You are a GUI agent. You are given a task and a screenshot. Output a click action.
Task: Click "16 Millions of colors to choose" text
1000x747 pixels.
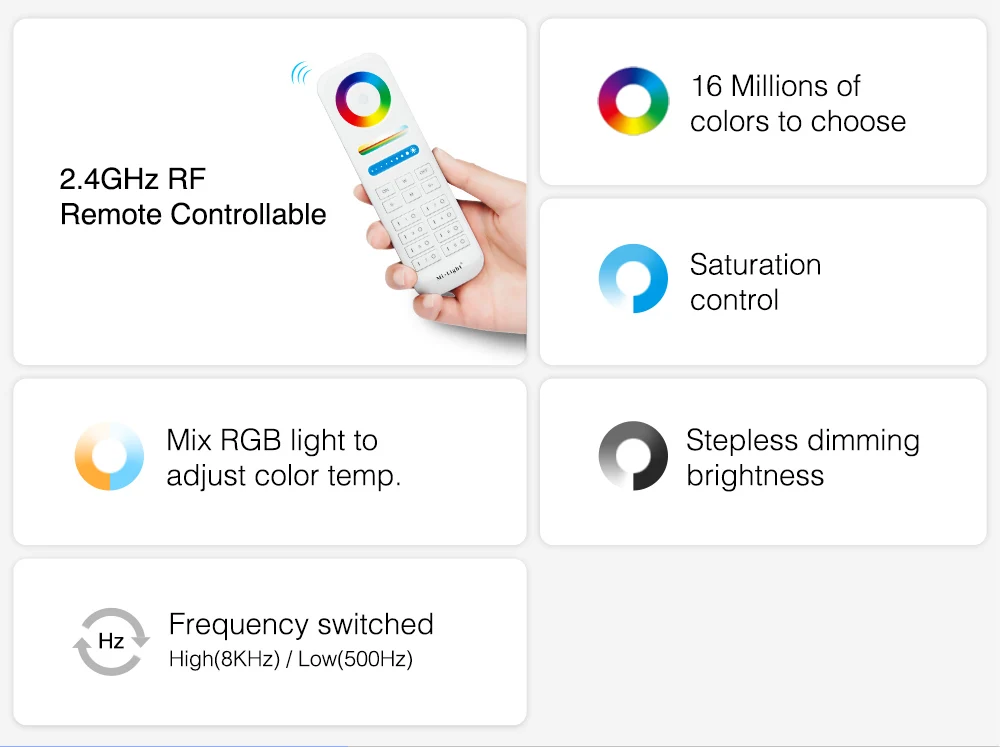798,103
